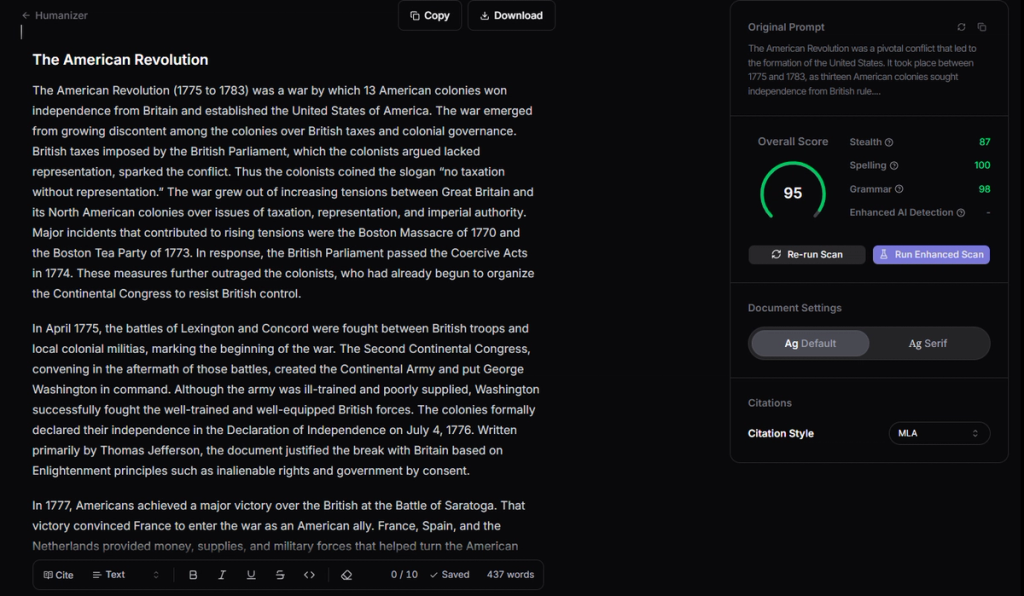Viewport: 1024px width, 596px height.
Task: Go back to Humanizer
Action: coord(55,15)
